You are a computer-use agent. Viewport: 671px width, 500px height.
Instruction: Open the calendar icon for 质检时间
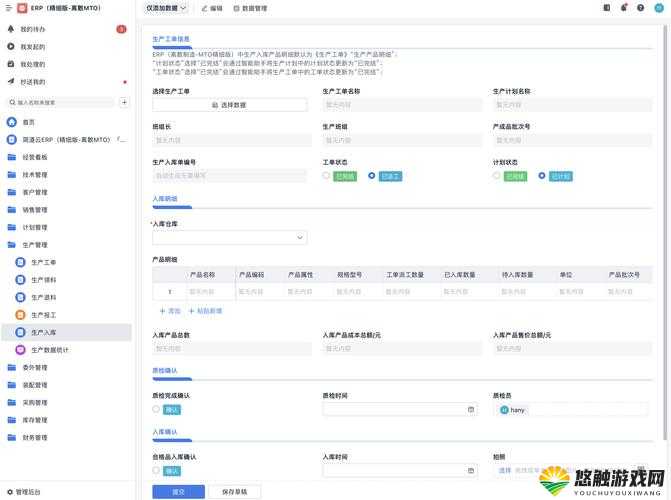[x=471, y=410]
